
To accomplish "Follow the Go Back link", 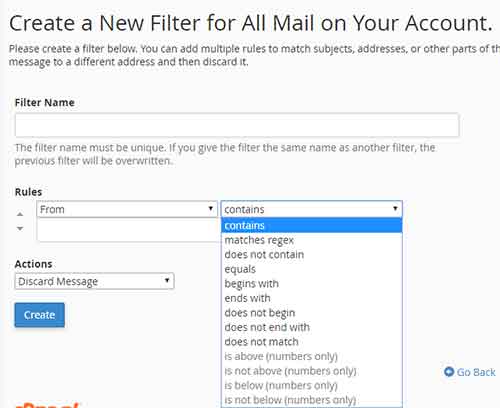I will [x=476, y=372].
